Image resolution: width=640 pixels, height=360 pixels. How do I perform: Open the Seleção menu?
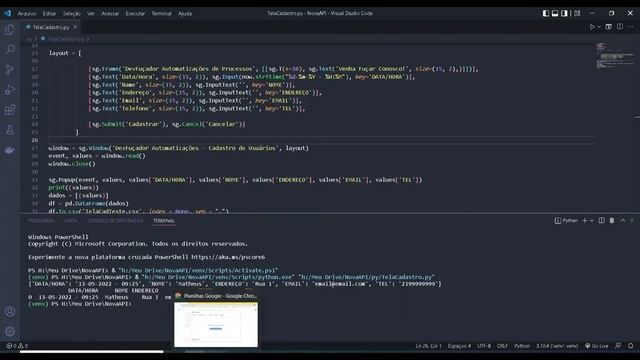71,13
